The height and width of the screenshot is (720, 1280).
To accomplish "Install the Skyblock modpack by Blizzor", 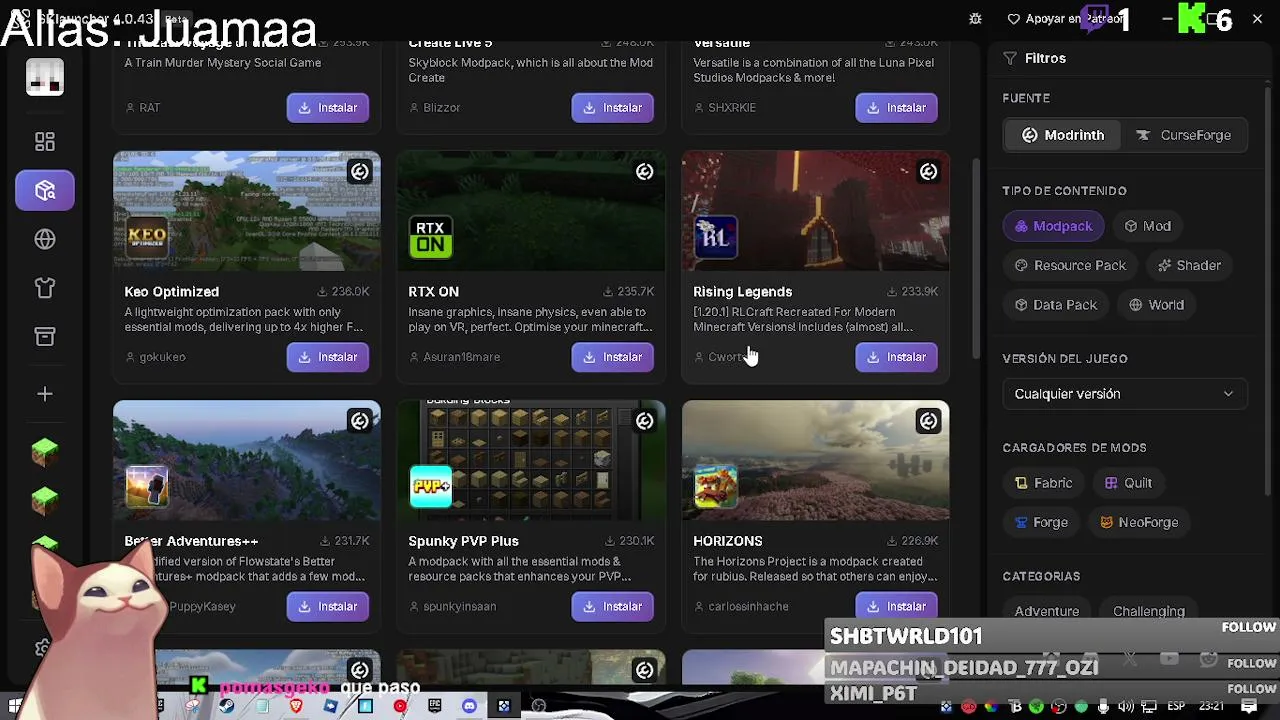I will click(612, 107).
